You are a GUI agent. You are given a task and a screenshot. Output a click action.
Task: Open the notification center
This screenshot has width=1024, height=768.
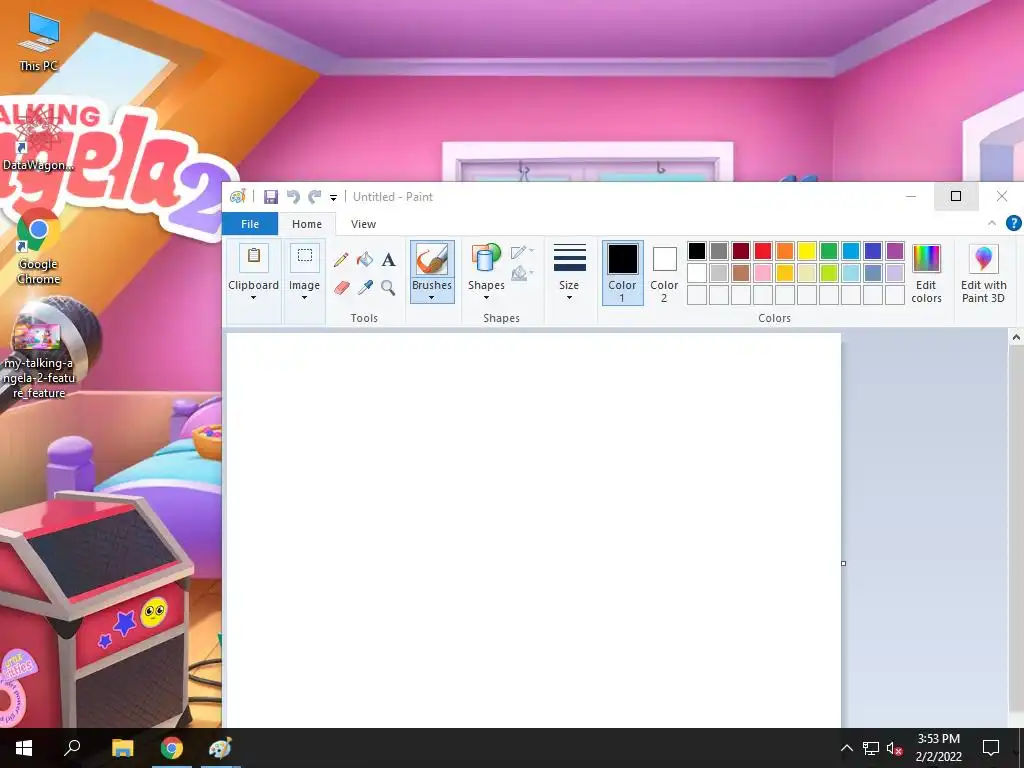991,748
